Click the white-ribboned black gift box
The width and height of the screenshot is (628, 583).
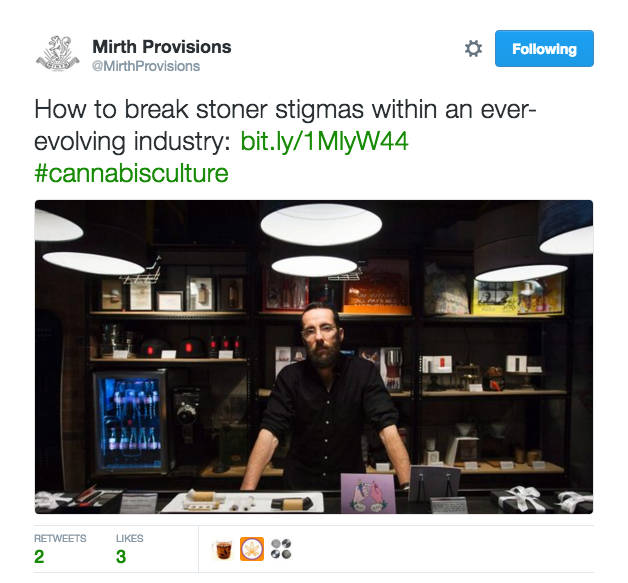point(522,500)
